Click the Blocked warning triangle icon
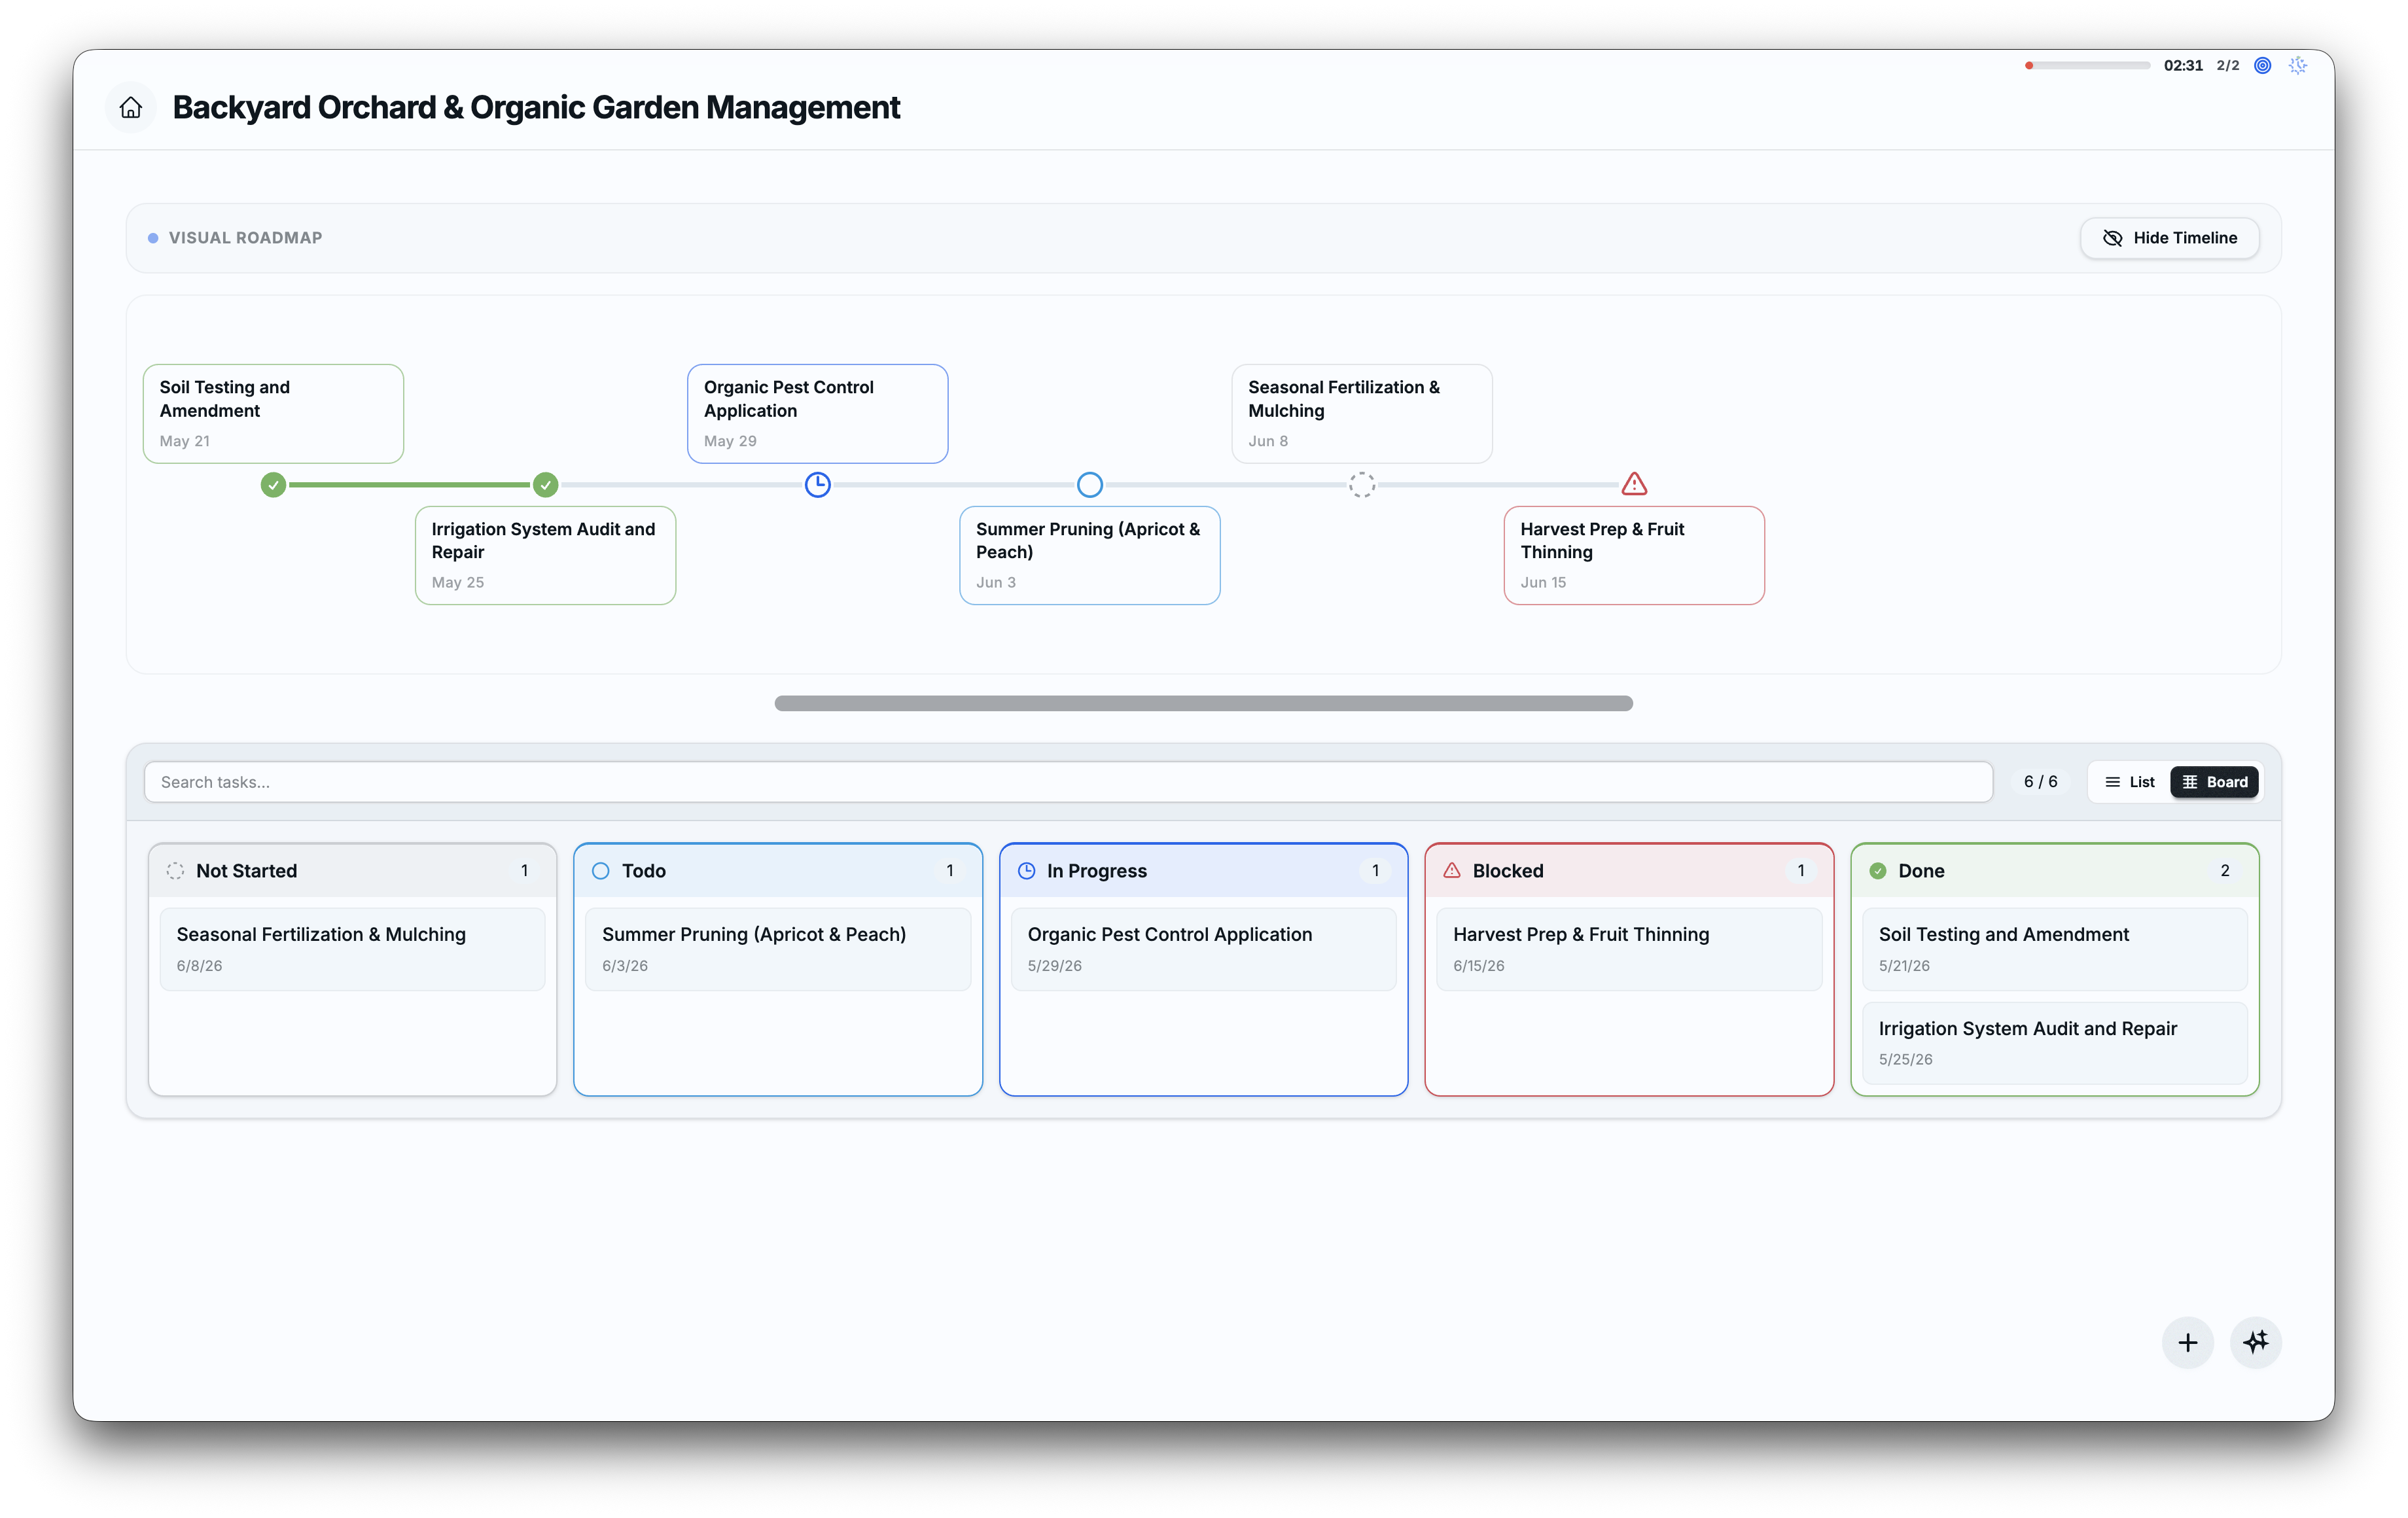 [1452, 871]
